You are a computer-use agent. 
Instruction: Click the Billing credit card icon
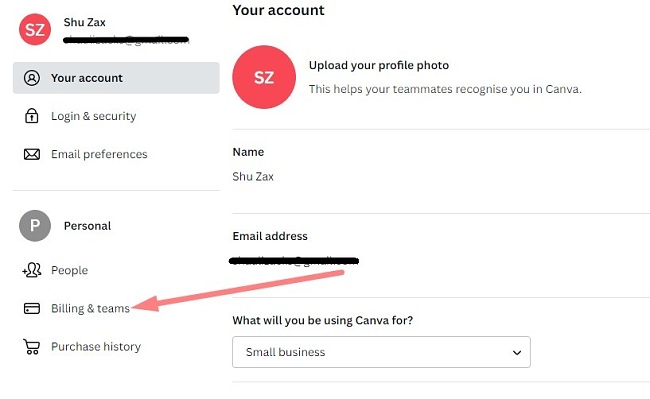[x=32, y=308]
